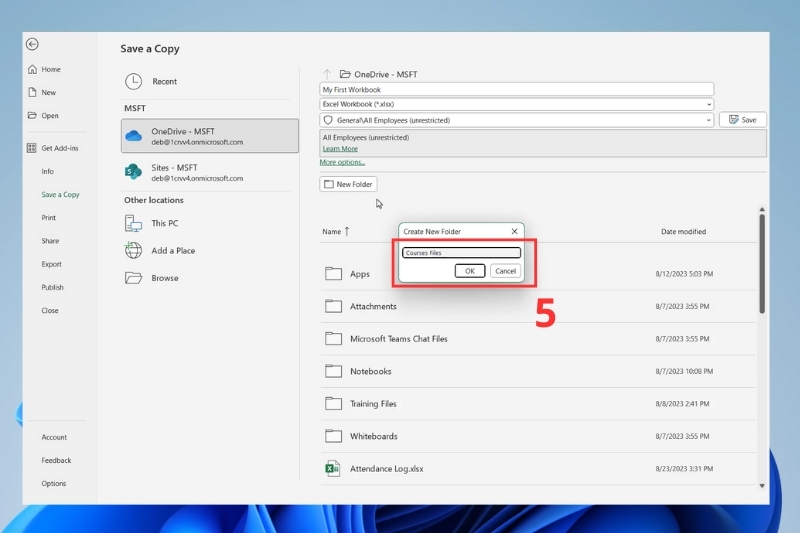Open the Learn More link
This screenshot has width=800, height=533.
click(340, 148)
